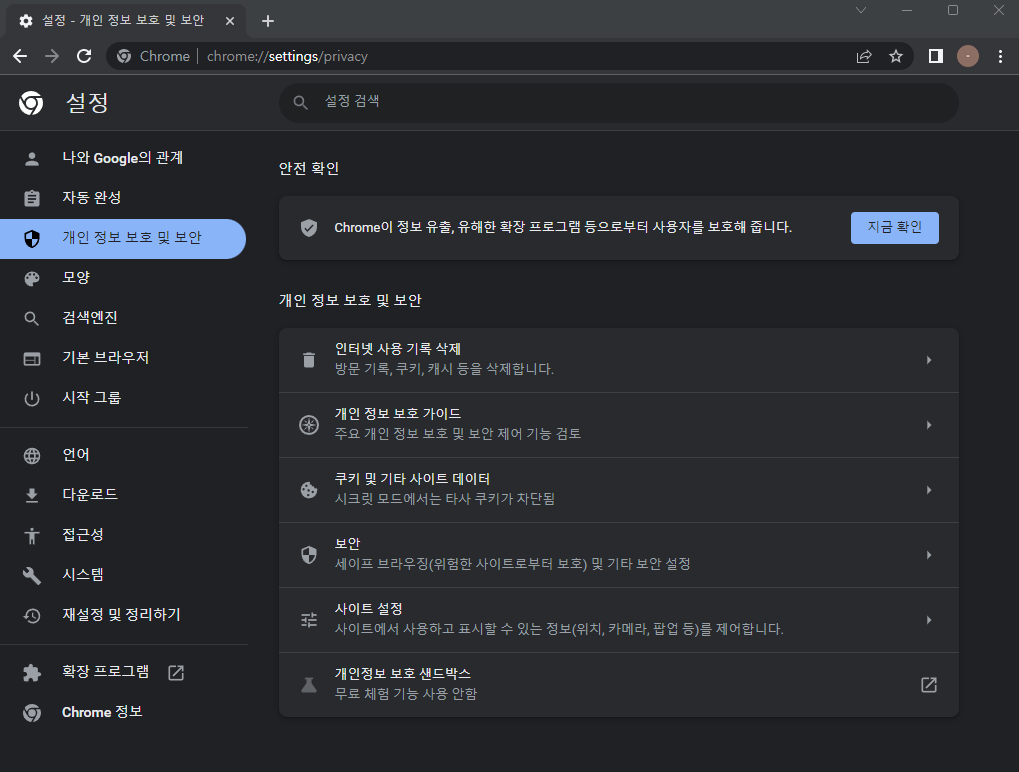1019x772 pixels.
Task: Click the magnifier icon in settings search
Action: pyautogui.click(x=300, y=102)
